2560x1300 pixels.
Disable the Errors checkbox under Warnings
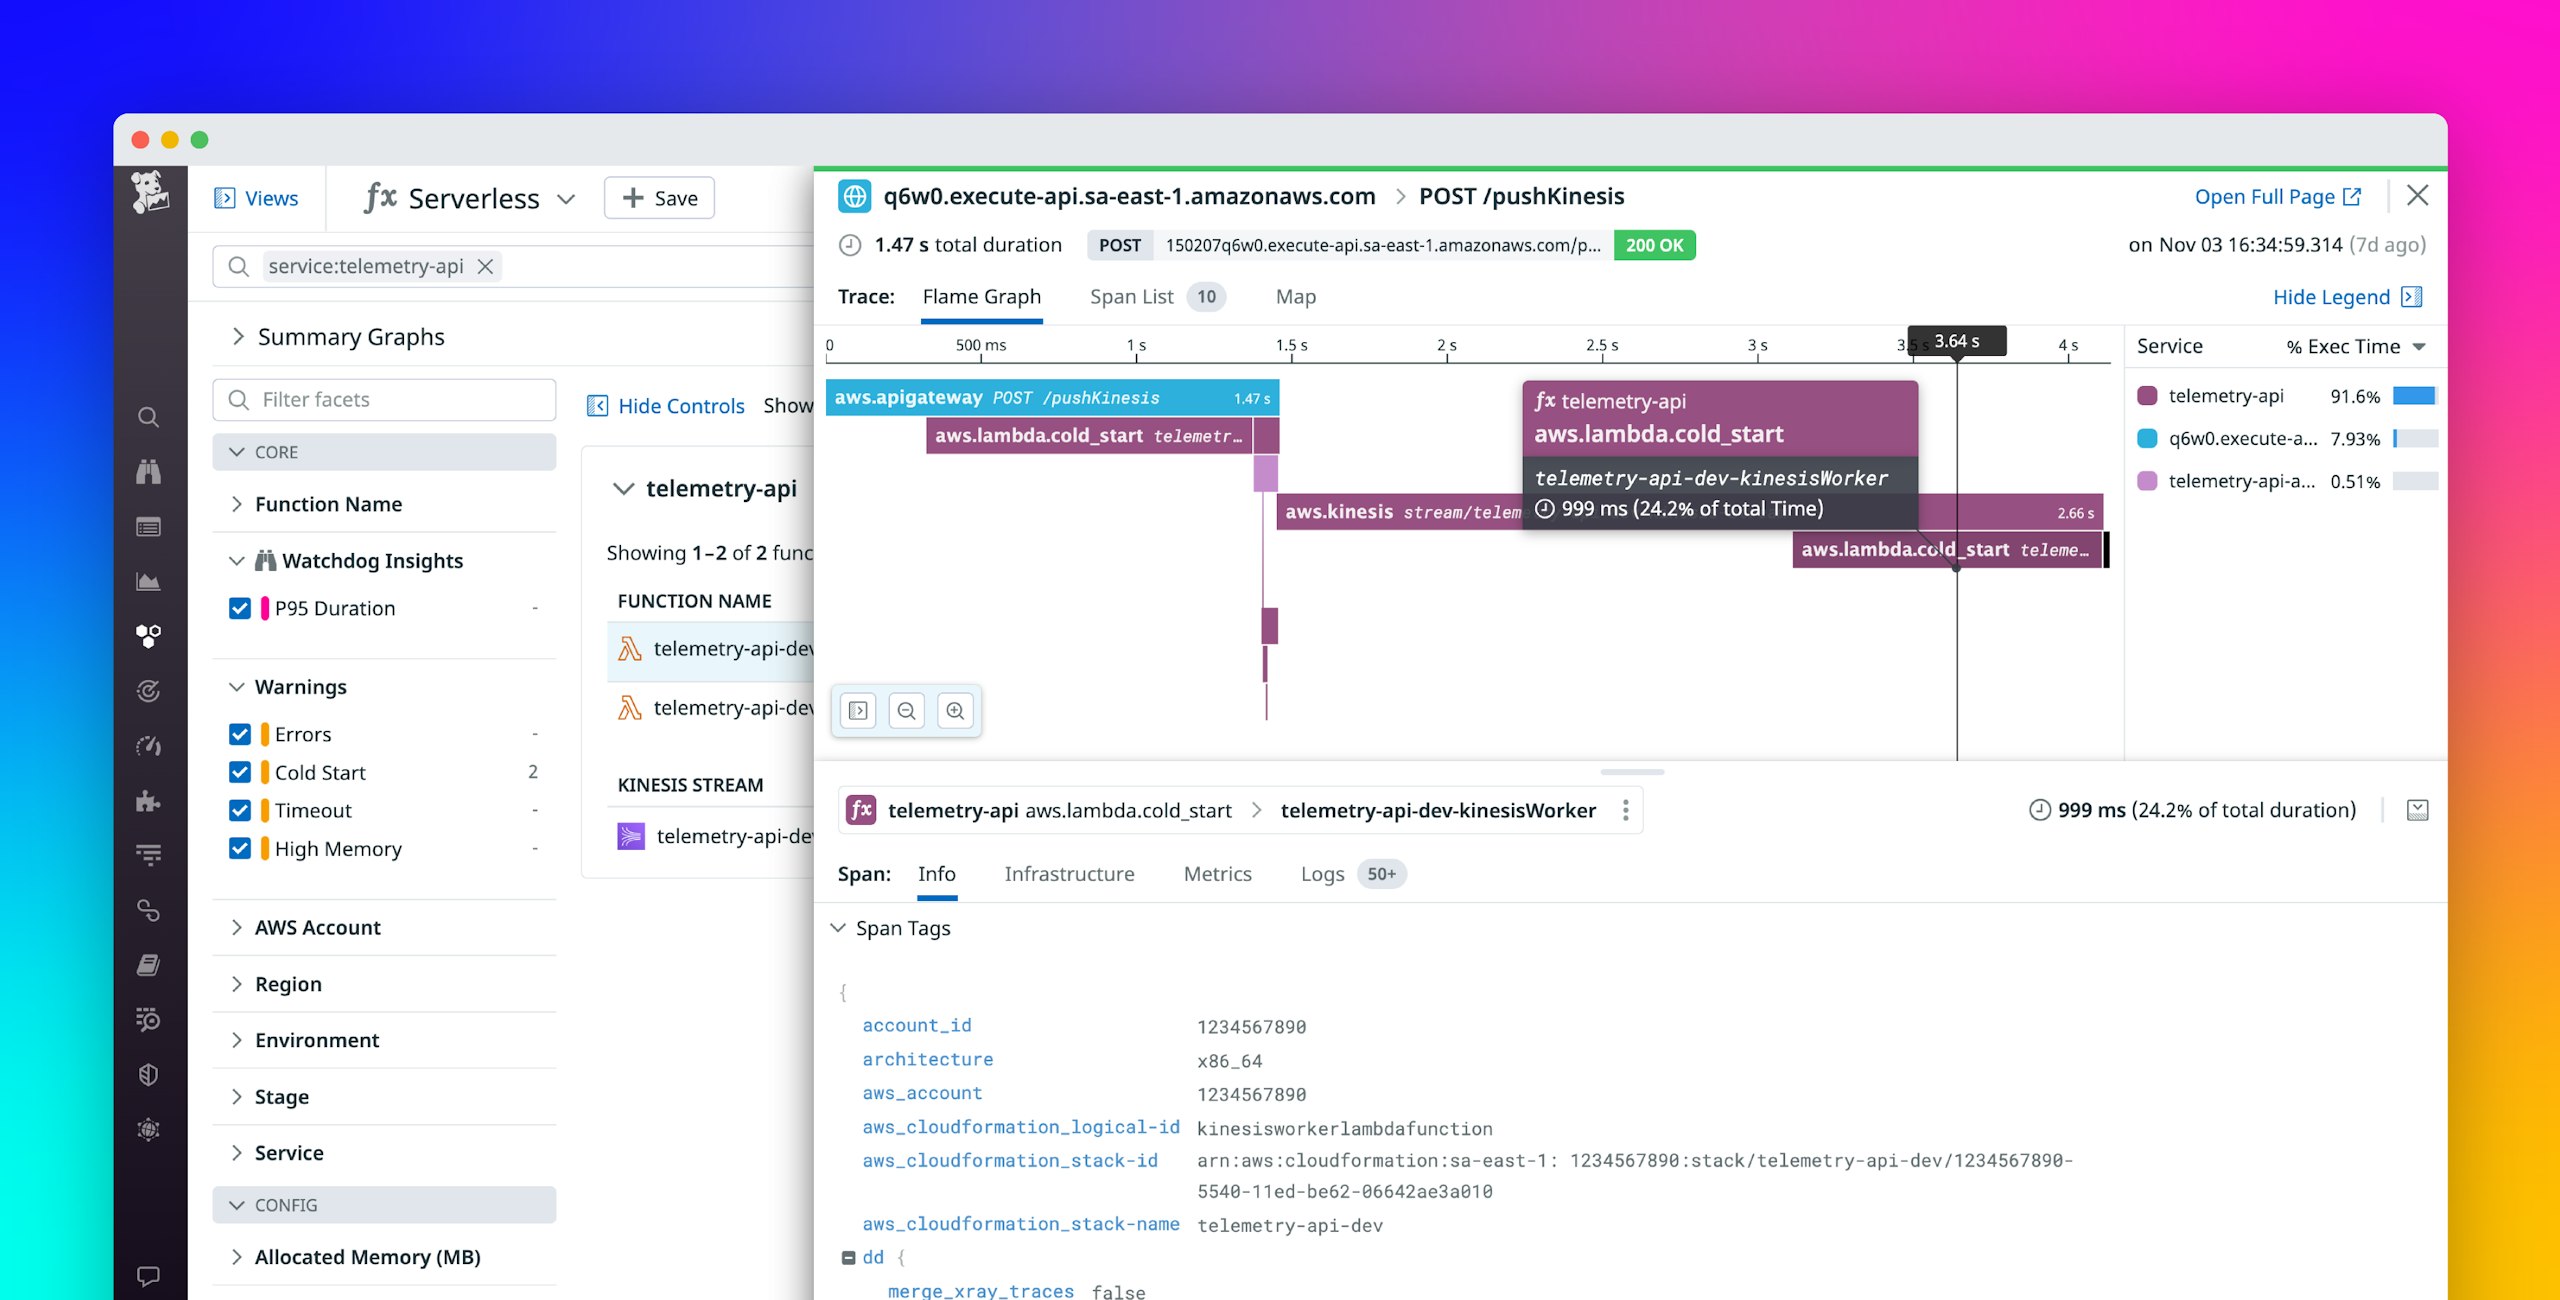240,733
